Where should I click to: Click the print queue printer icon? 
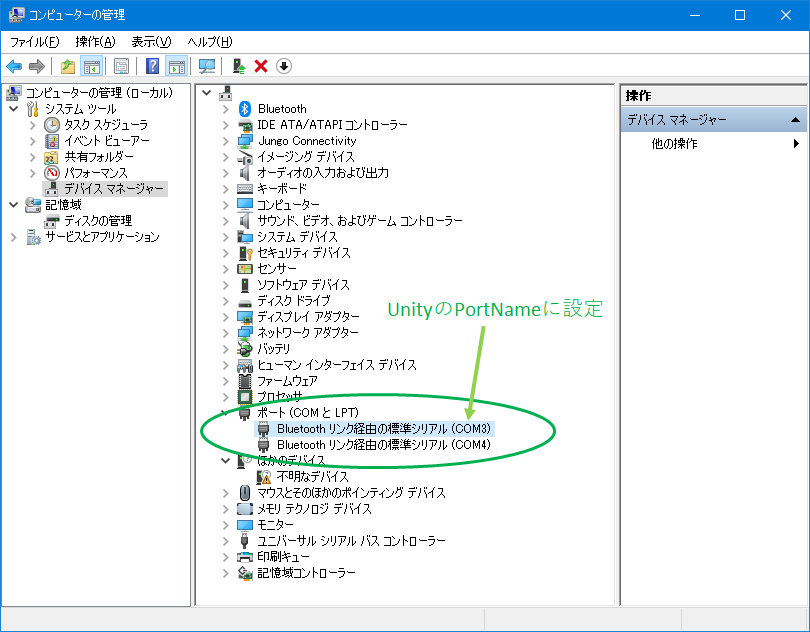245,557
